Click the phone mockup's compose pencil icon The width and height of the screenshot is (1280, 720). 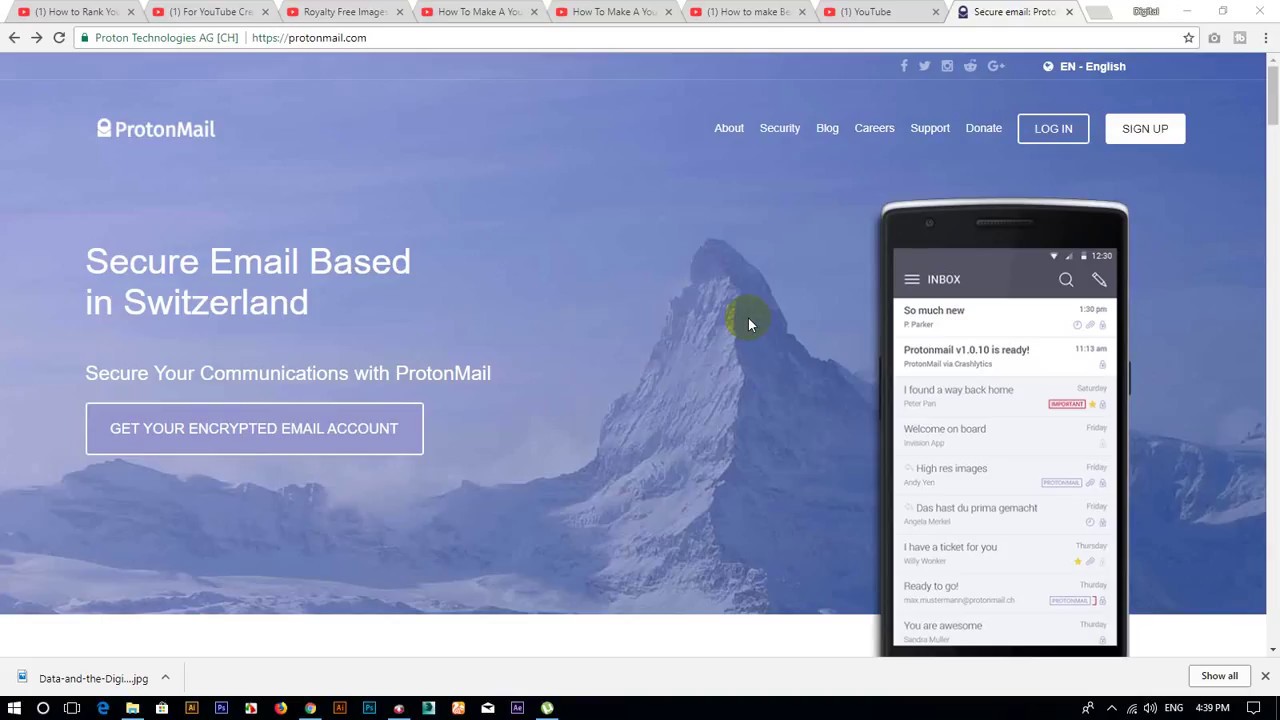[x=1099, y=280]
